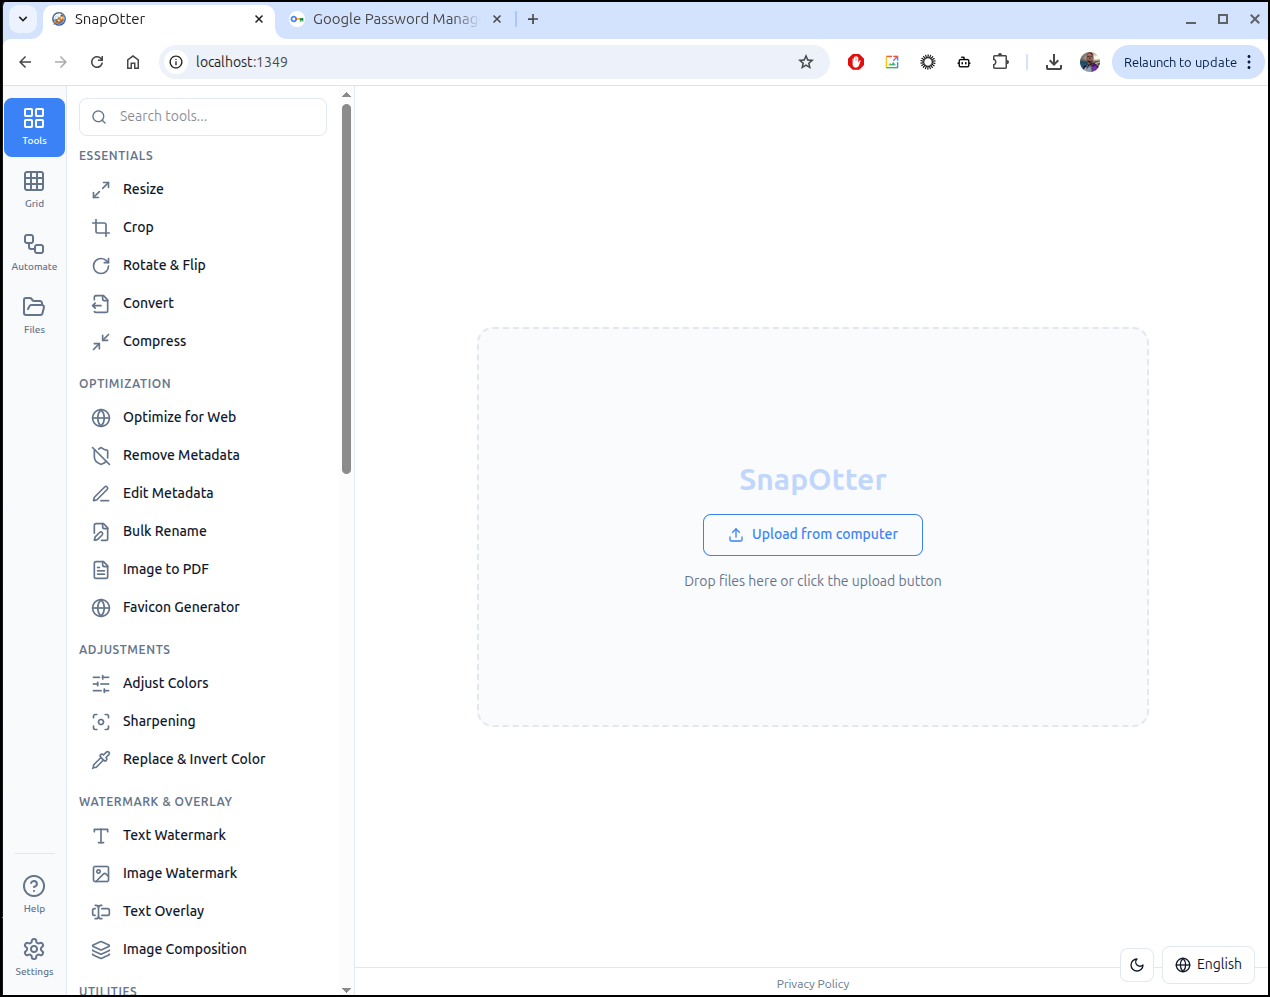Image resolution: width=1270 pixels, height=997 pixels.
Task: Select the Compress tool icon
Action: (x=101, y=341)
